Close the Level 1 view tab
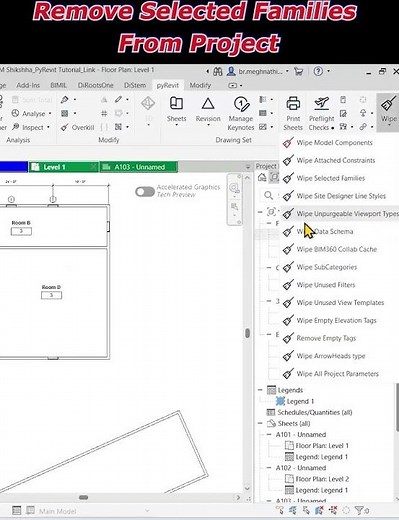The width and height of the screenshot is (399, 520). (94, 167)
